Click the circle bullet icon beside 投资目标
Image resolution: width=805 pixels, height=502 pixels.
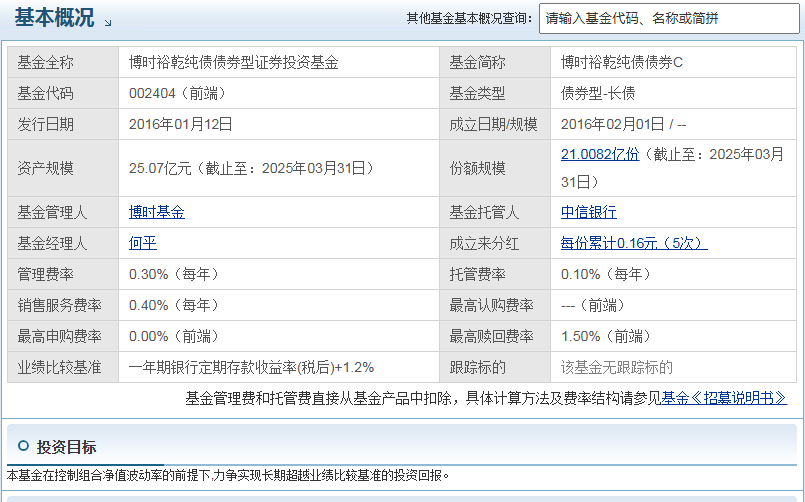pos(23,446)
